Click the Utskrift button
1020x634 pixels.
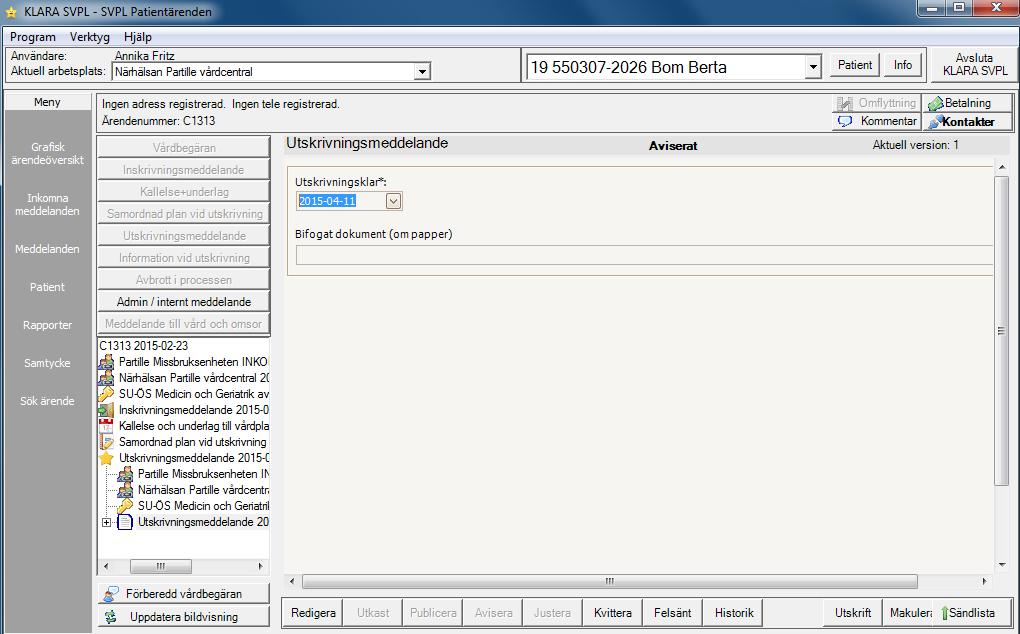[853, 613]
